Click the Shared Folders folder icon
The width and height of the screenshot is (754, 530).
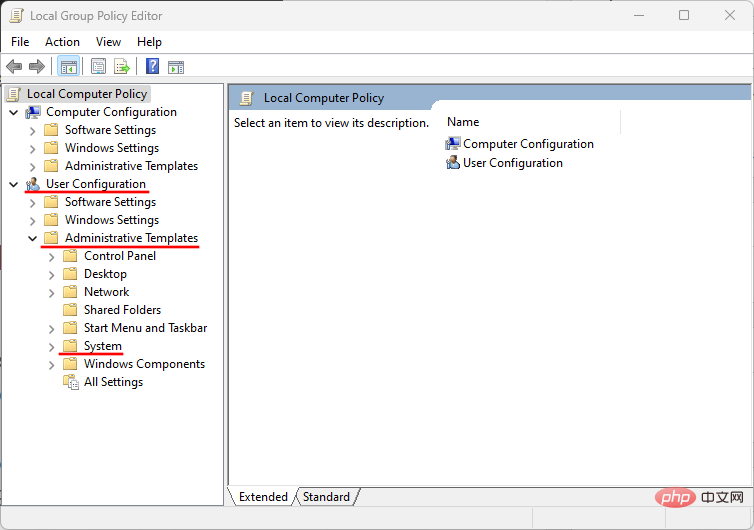coord(70,309)
